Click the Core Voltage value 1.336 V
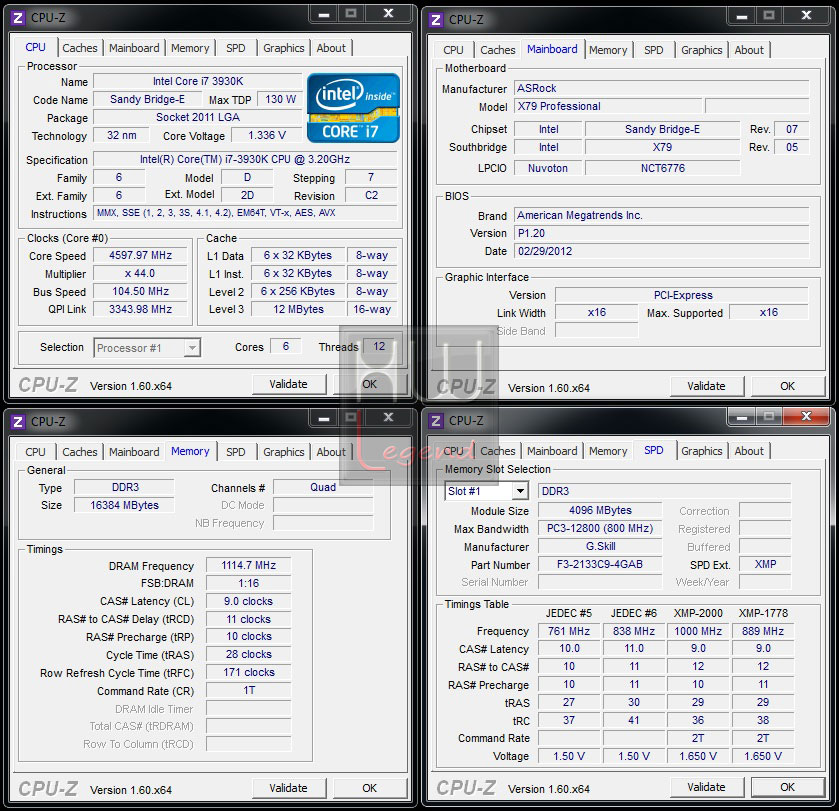This screenshot has height=811, width=839. click(x=267, y=135)
